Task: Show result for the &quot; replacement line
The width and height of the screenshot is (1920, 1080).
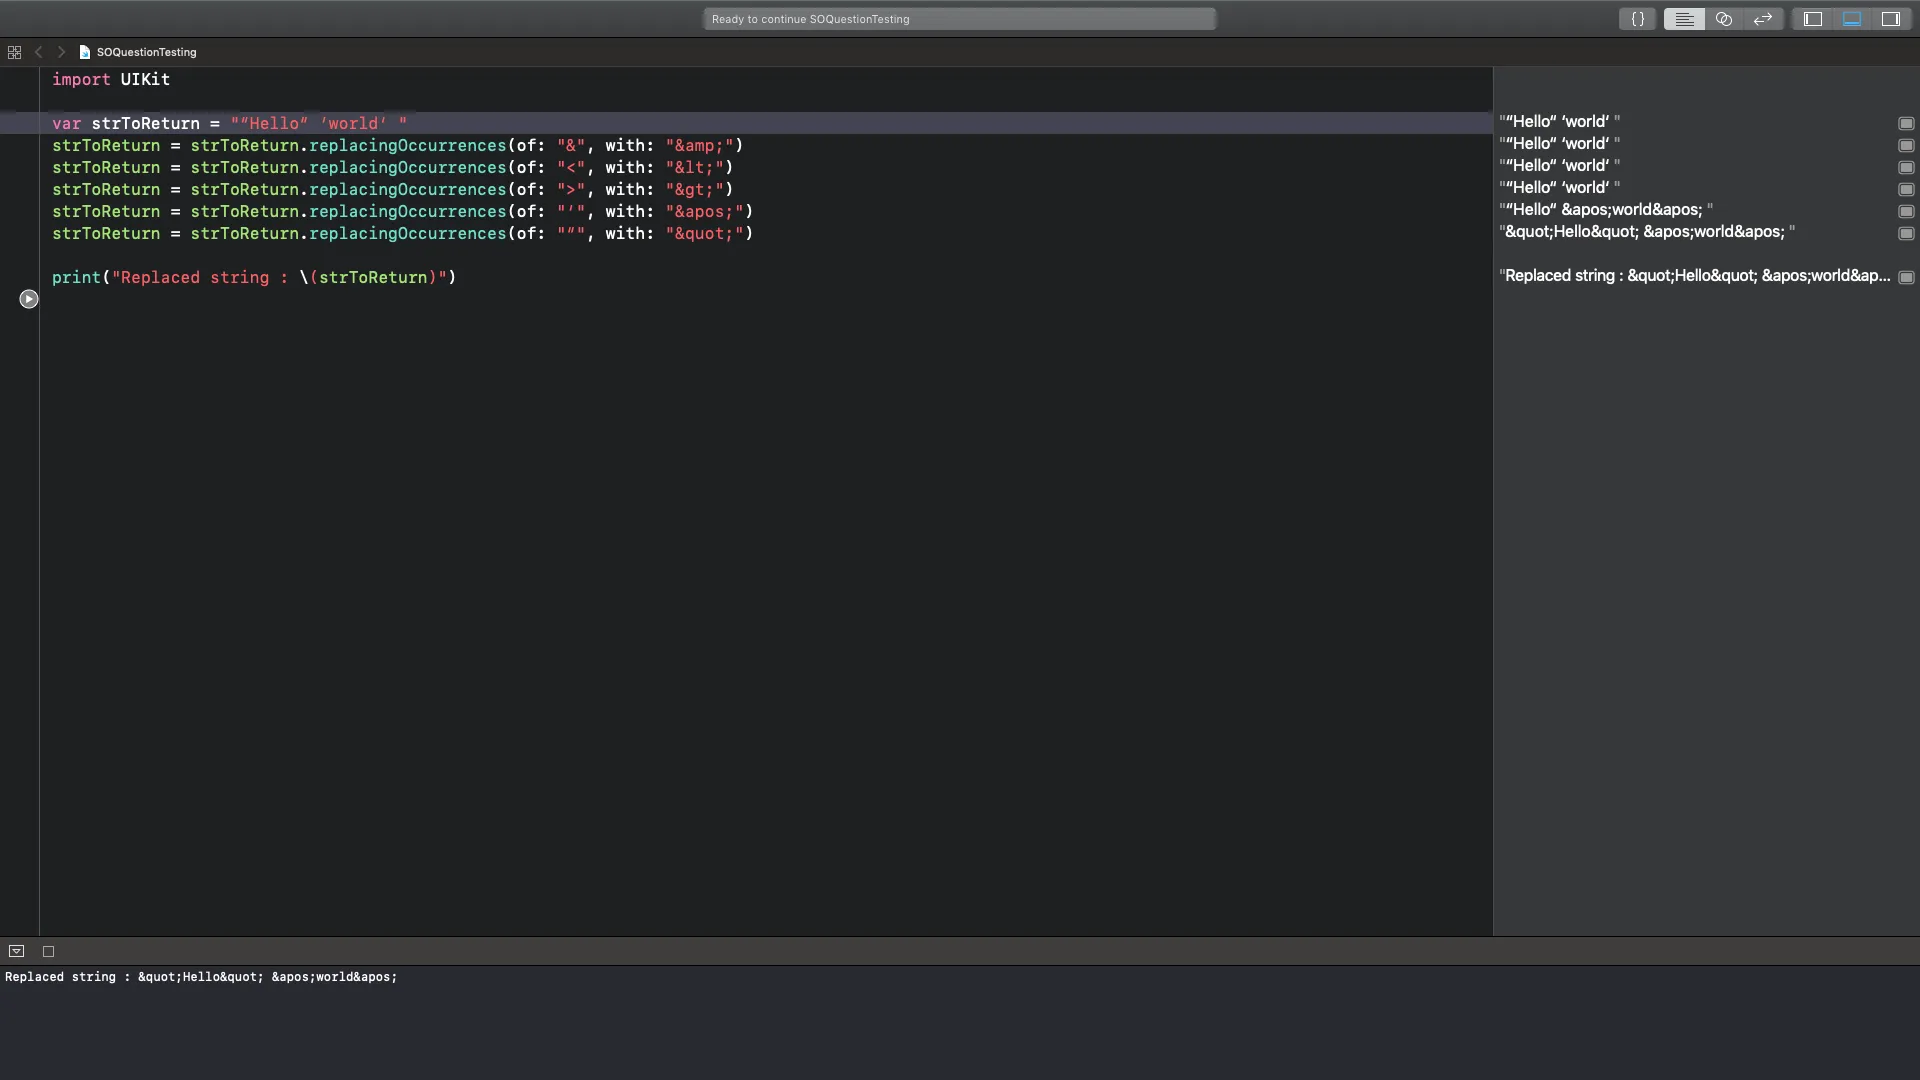Action: pyautogui.click(x=1906, y=233)
